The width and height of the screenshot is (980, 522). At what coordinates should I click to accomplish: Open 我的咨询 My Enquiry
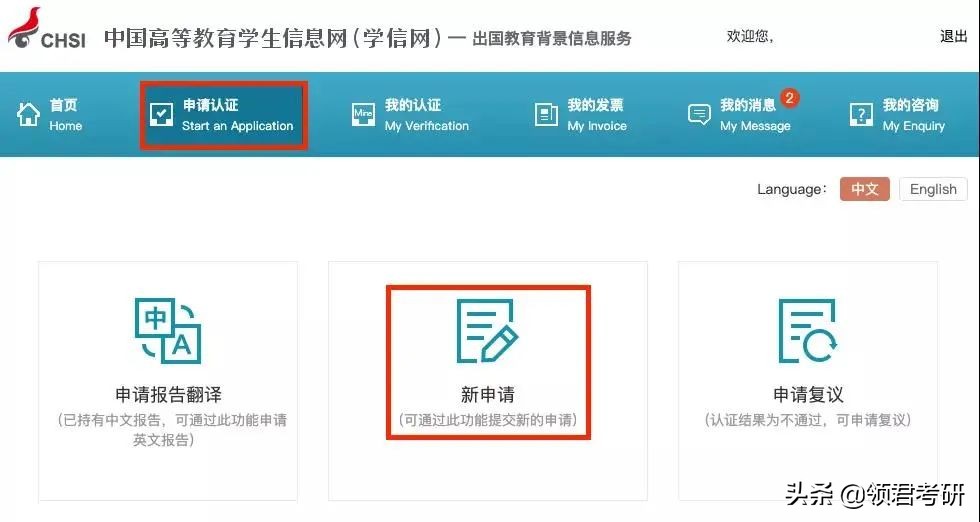pos(898,115)
